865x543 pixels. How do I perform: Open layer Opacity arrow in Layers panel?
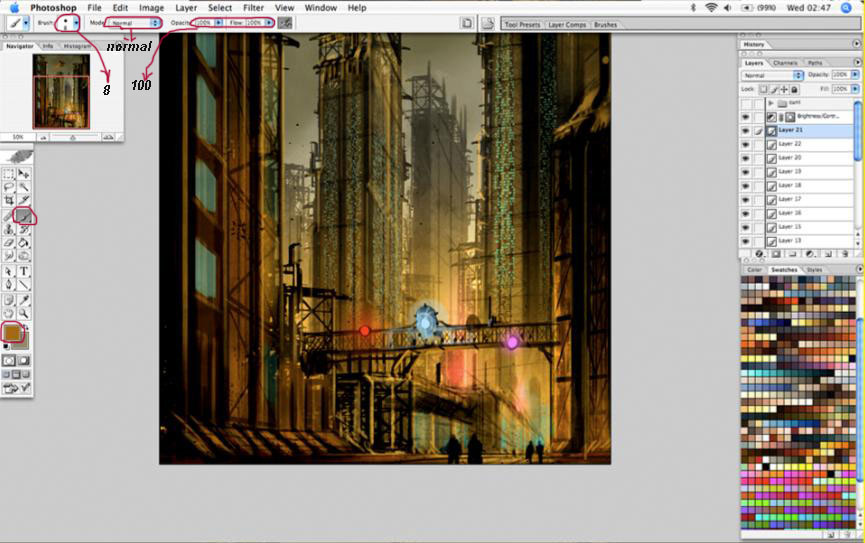[x=855, y=74]
